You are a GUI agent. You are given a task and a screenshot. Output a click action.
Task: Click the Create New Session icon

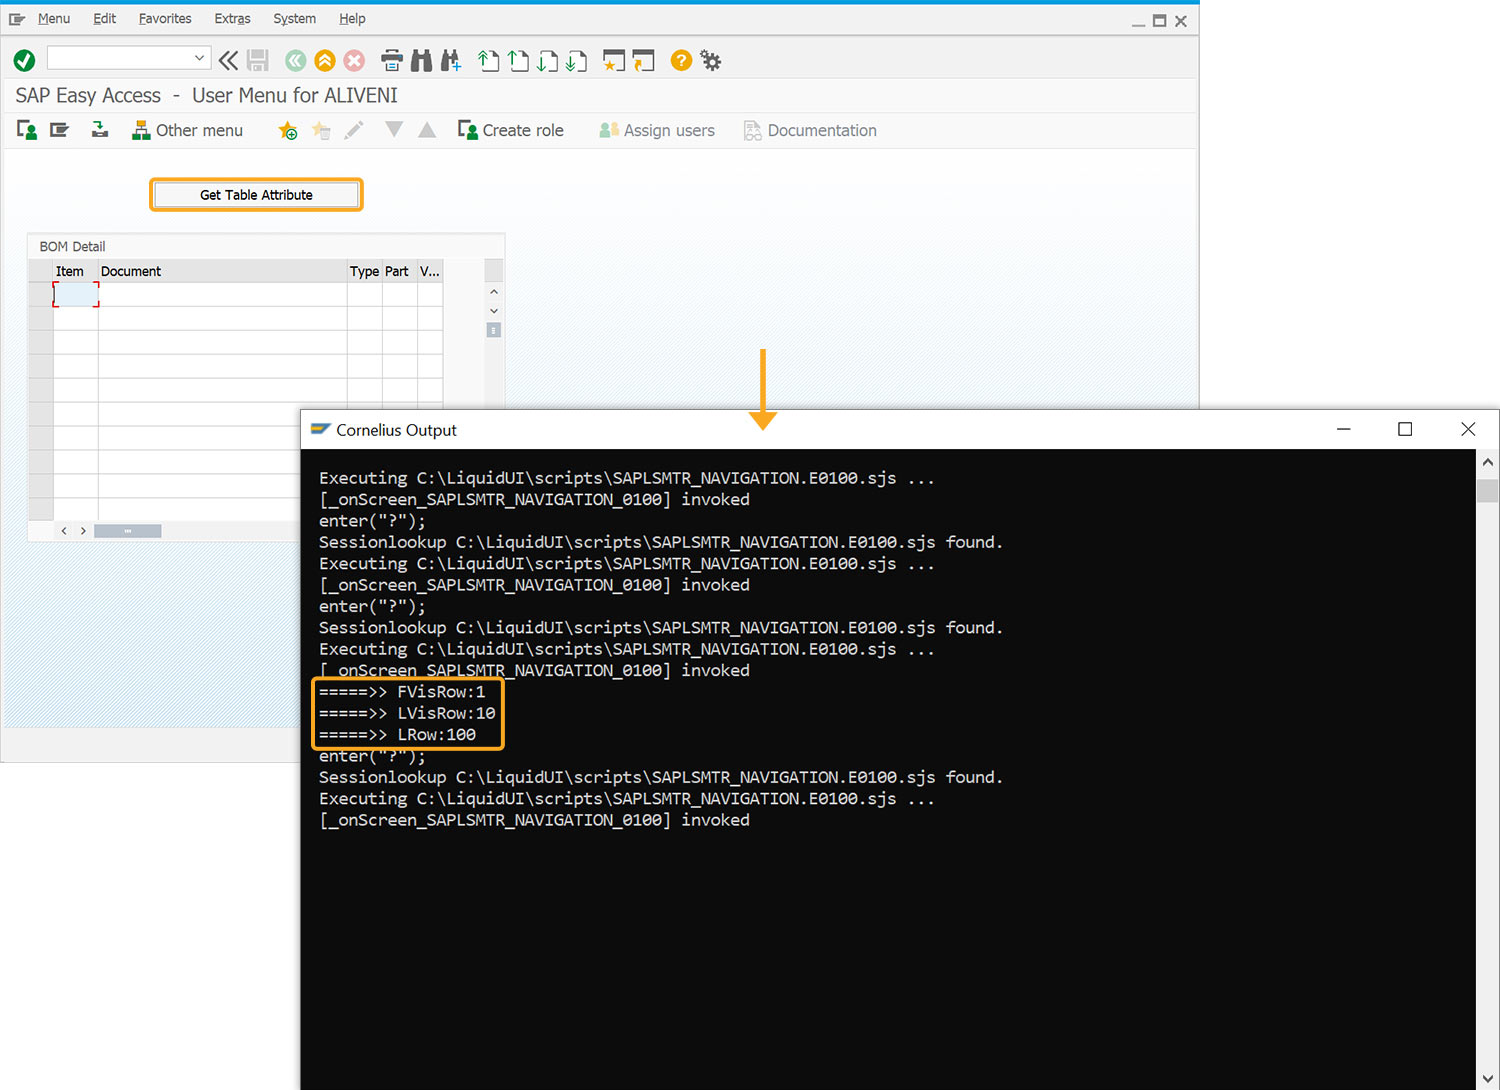click(x=614, y=61)
